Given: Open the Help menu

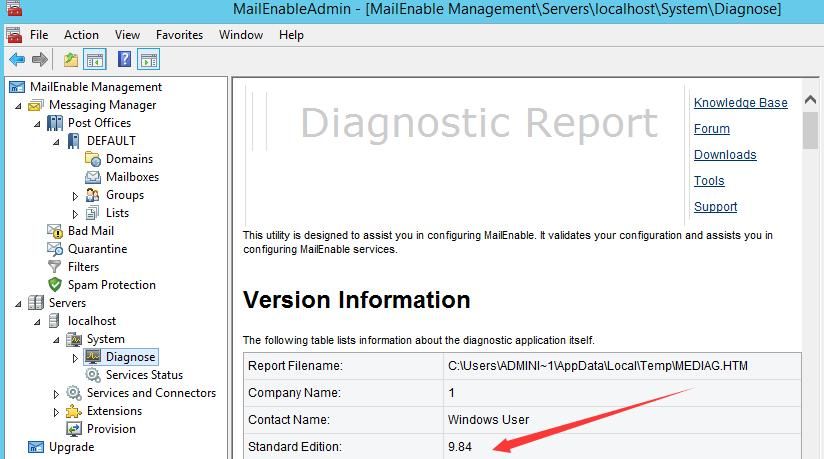Looking at the screenshot, I should point(291,35).
